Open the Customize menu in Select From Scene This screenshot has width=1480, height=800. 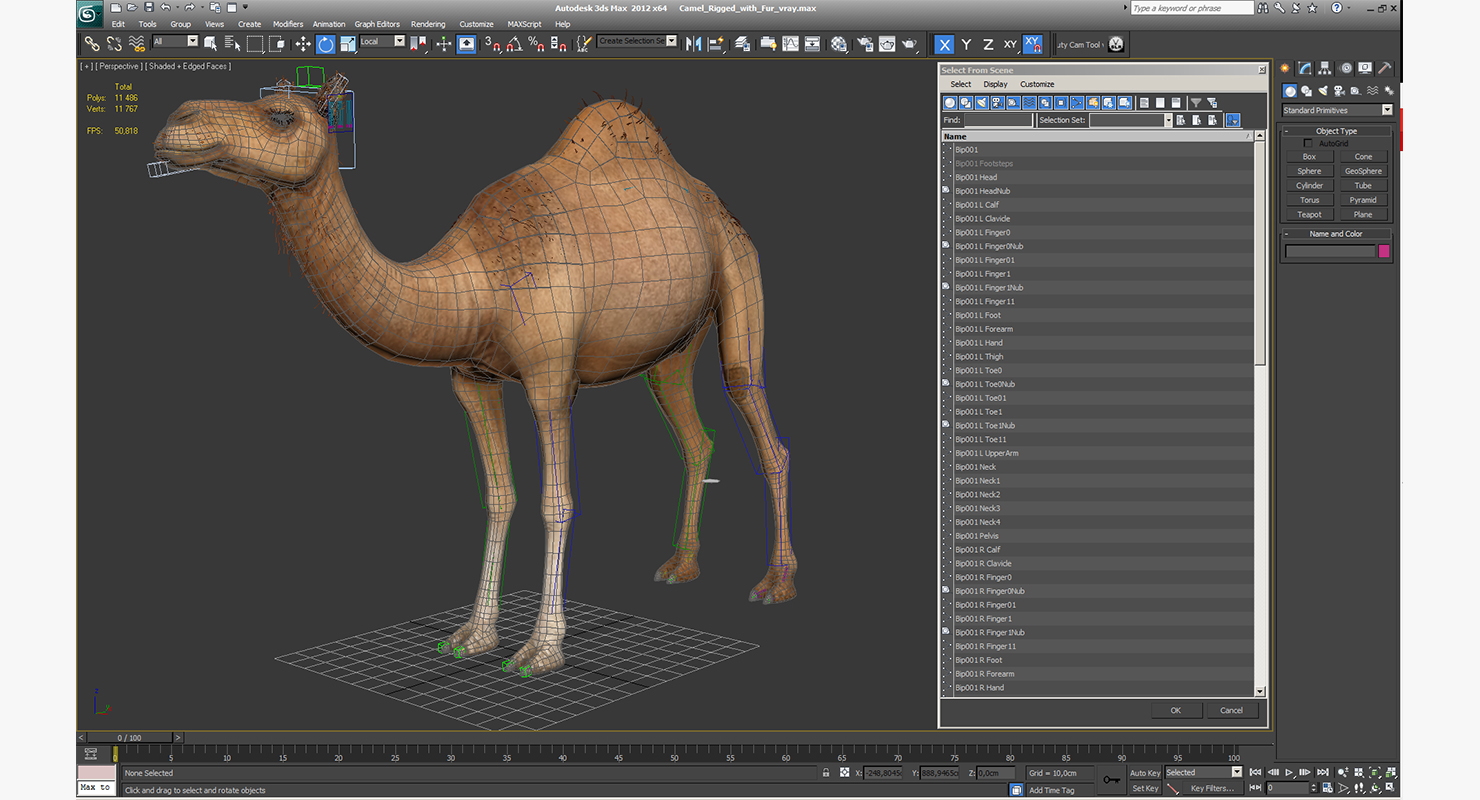pos(1037,84)
